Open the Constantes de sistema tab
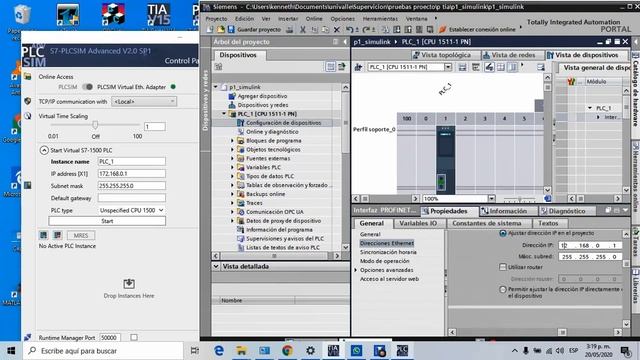This screenshot has height=360, width=640. (x=487, y=223)
